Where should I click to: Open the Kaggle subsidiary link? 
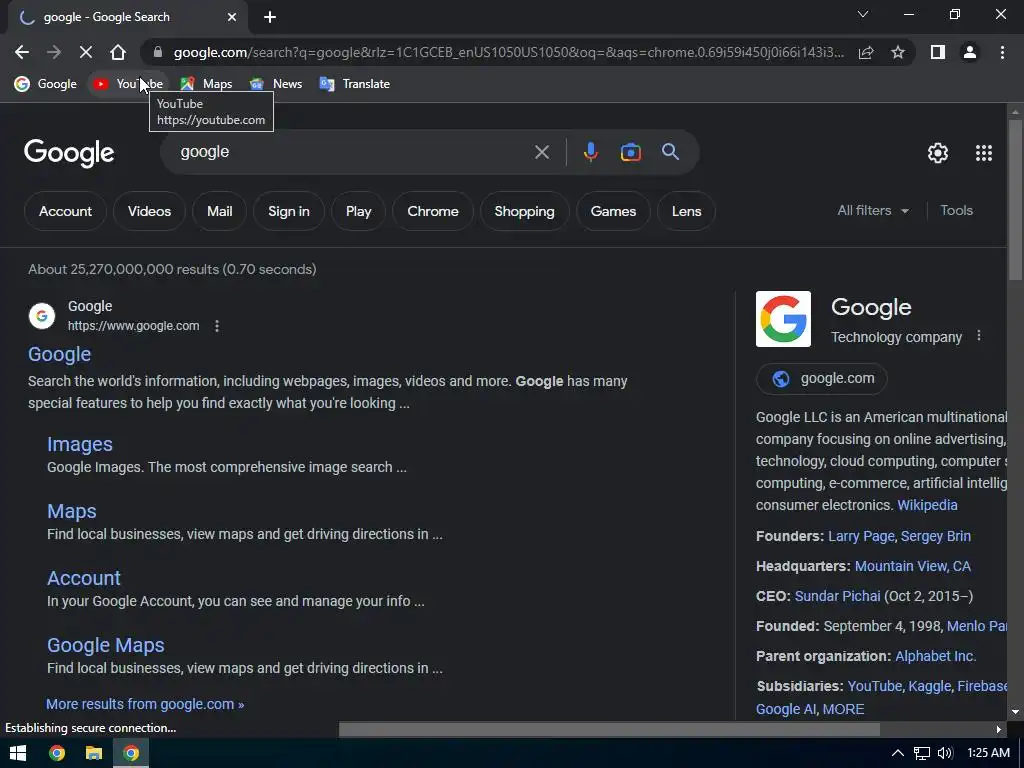pos(930,686)
